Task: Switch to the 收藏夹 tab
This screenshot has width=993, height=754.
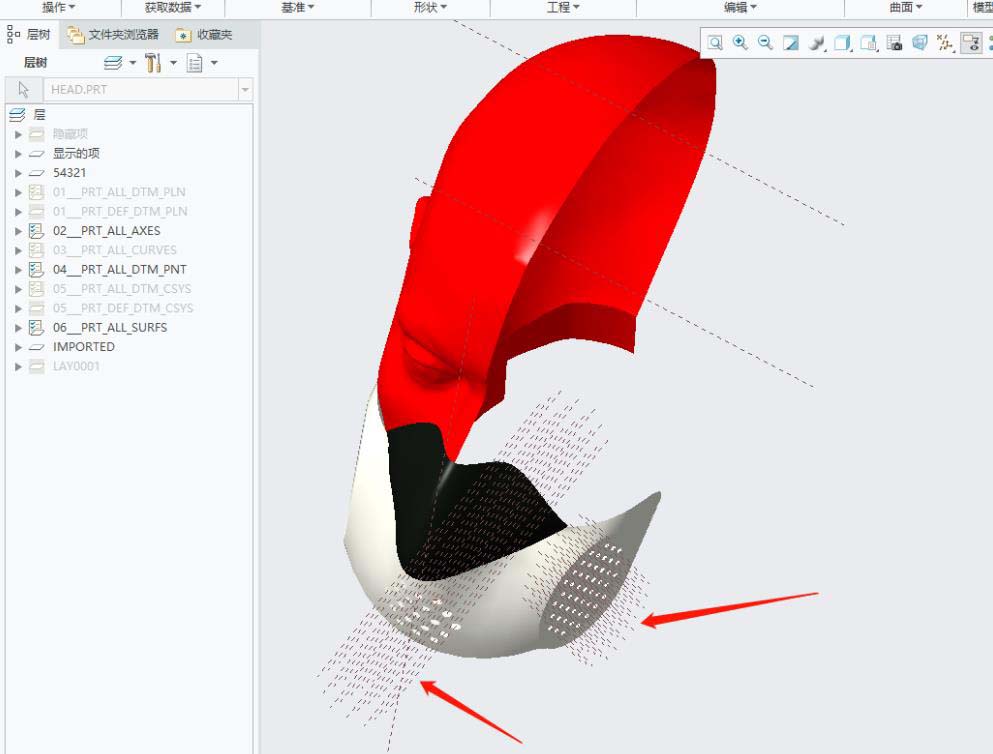Action: 205,35
